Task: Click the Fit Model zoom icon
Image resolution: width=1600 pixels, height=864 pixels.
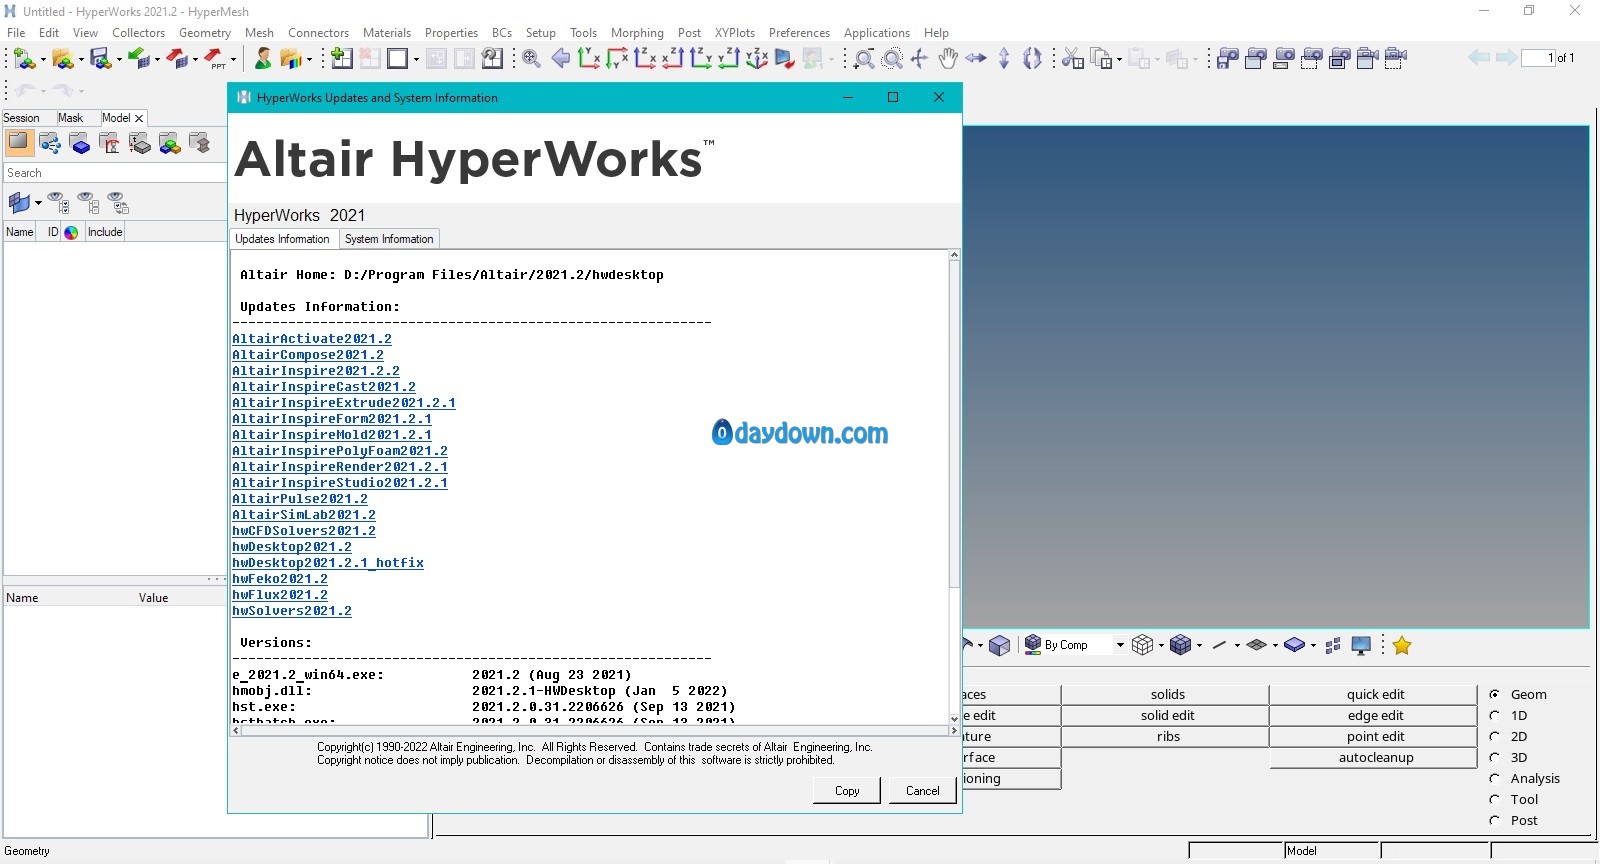Action: coord(532,58)
